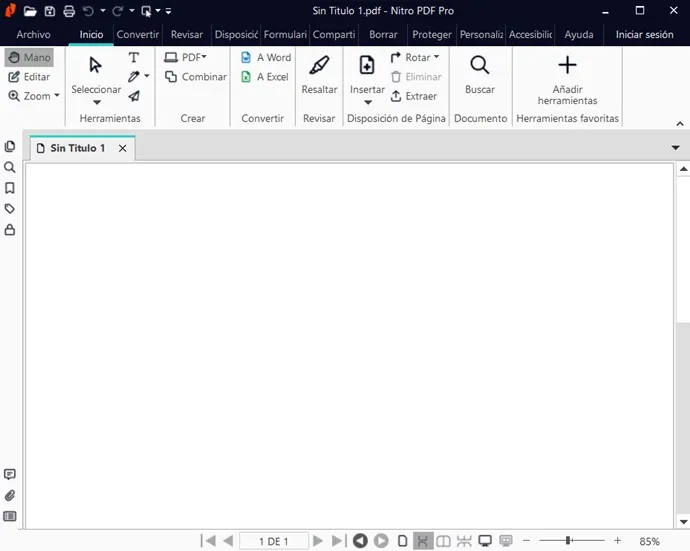This screenshot has width=690, height=551.
Task: Open the Proteger ribbon tab
Action: pyautogui.click(x=432, y=34)
